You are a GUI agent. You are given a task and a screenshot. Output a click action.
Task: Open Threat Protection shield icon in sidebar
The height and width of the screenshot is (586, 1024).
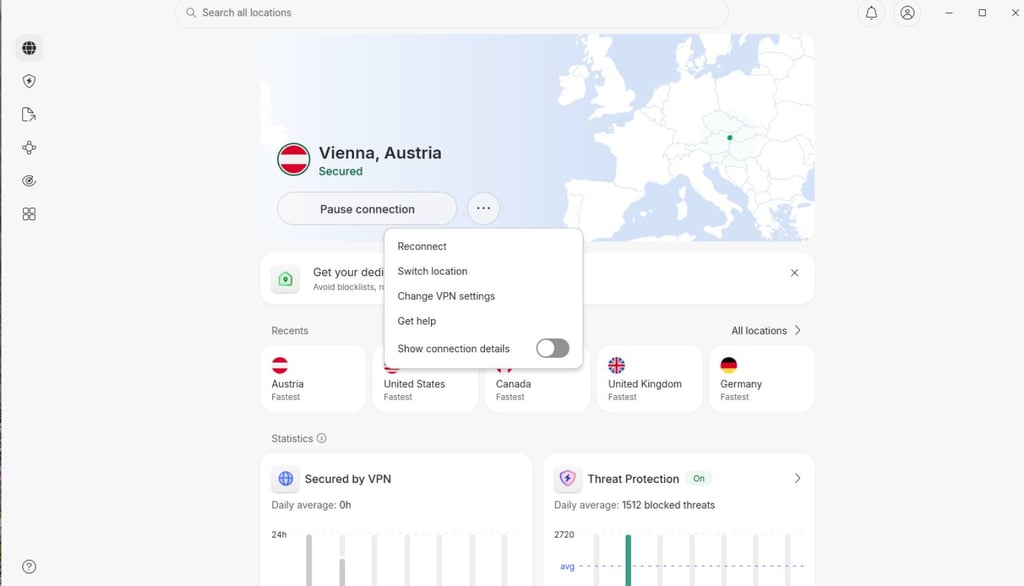click(29, 81)
